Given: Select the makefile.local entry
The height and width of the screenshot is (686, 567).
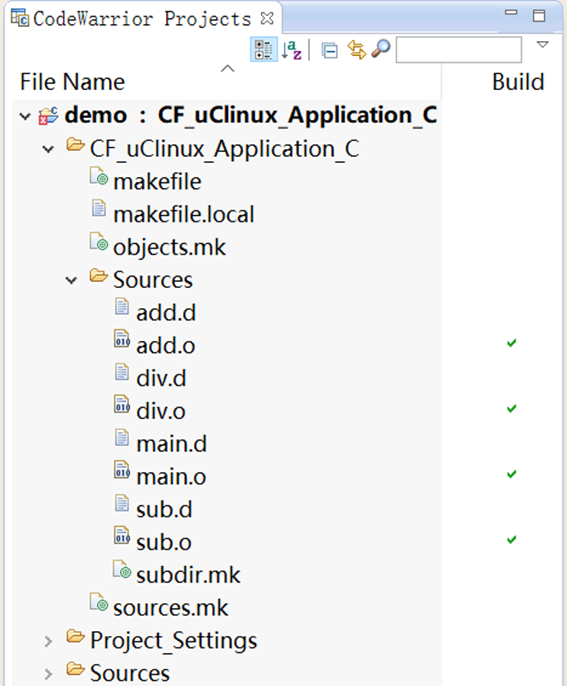Looking at the screenshot, I should tap(184, 214).
